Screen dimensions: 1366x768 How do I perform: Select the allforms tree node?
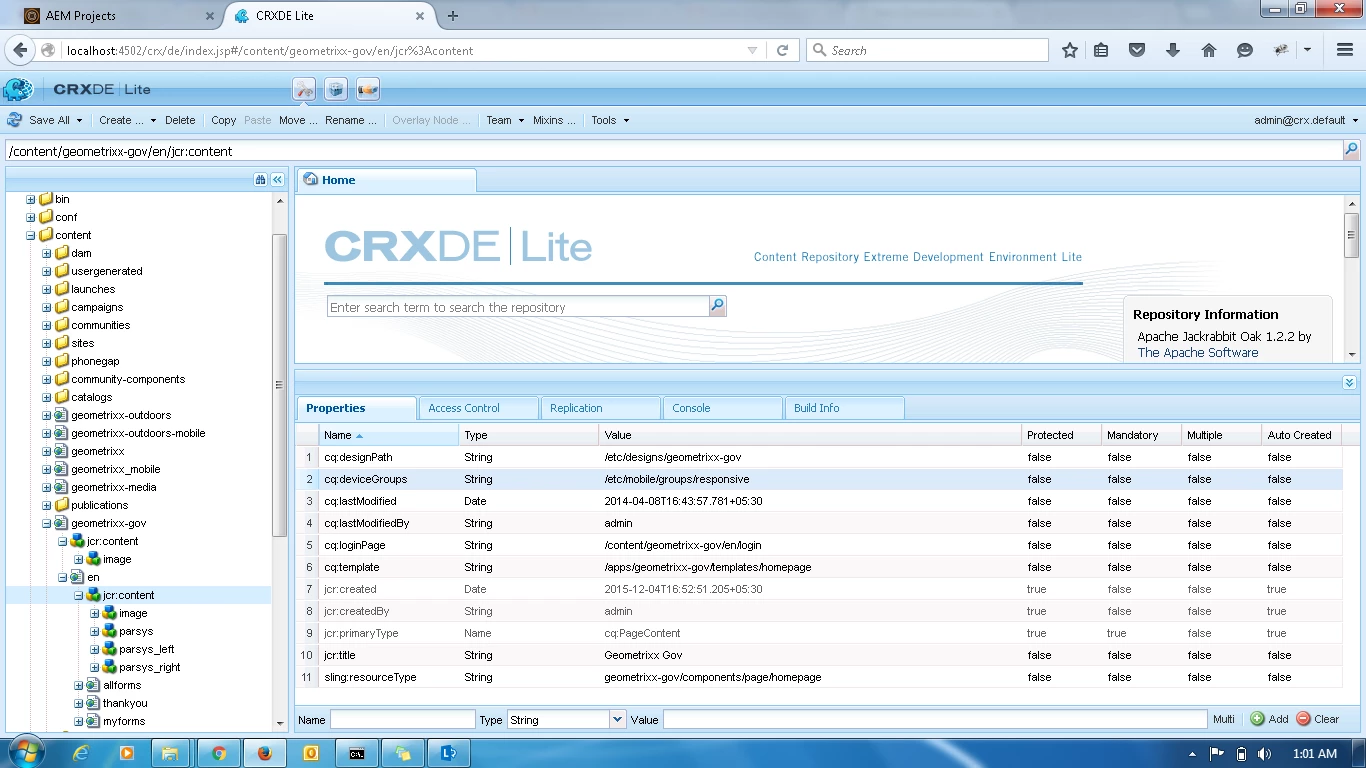click(x=122, y=685)
